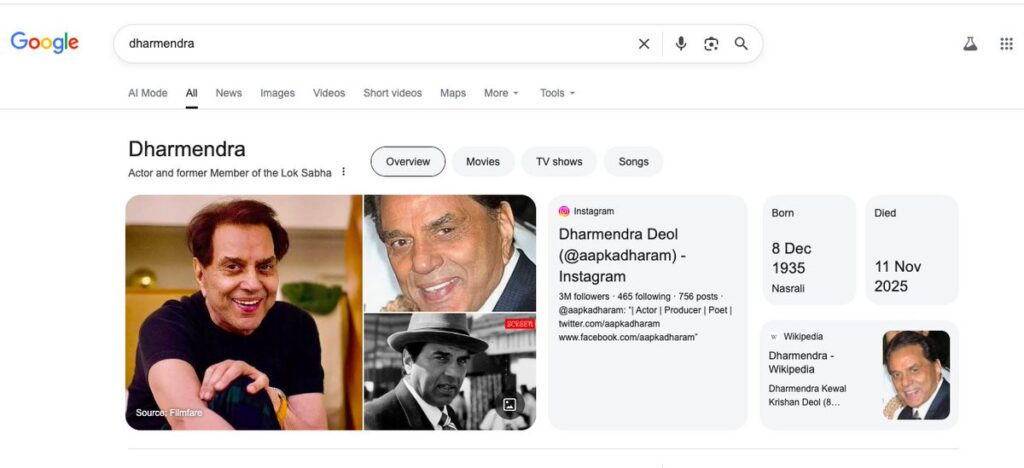Open the image gallery icon on black-and-white photo

[x=509, y=405]
